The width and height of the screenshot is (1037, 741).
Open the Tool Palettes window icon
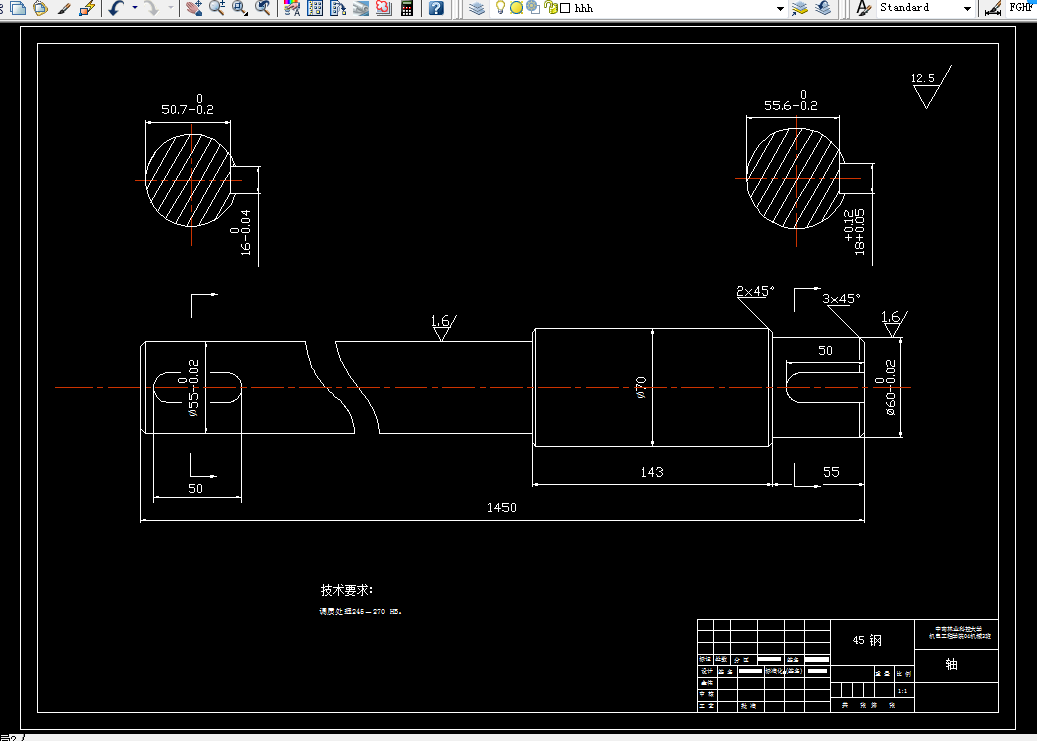pyautogui.click(x=338, y=8)
